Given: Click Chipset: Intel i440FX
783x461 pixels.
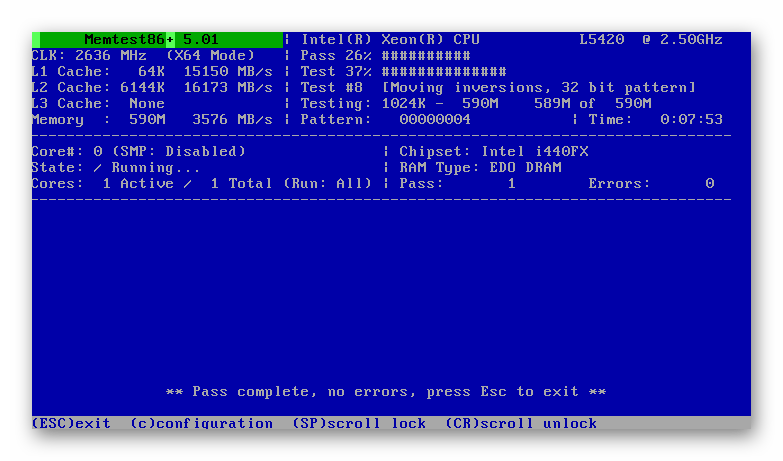Looking at the screenshot, I should 494,151.
